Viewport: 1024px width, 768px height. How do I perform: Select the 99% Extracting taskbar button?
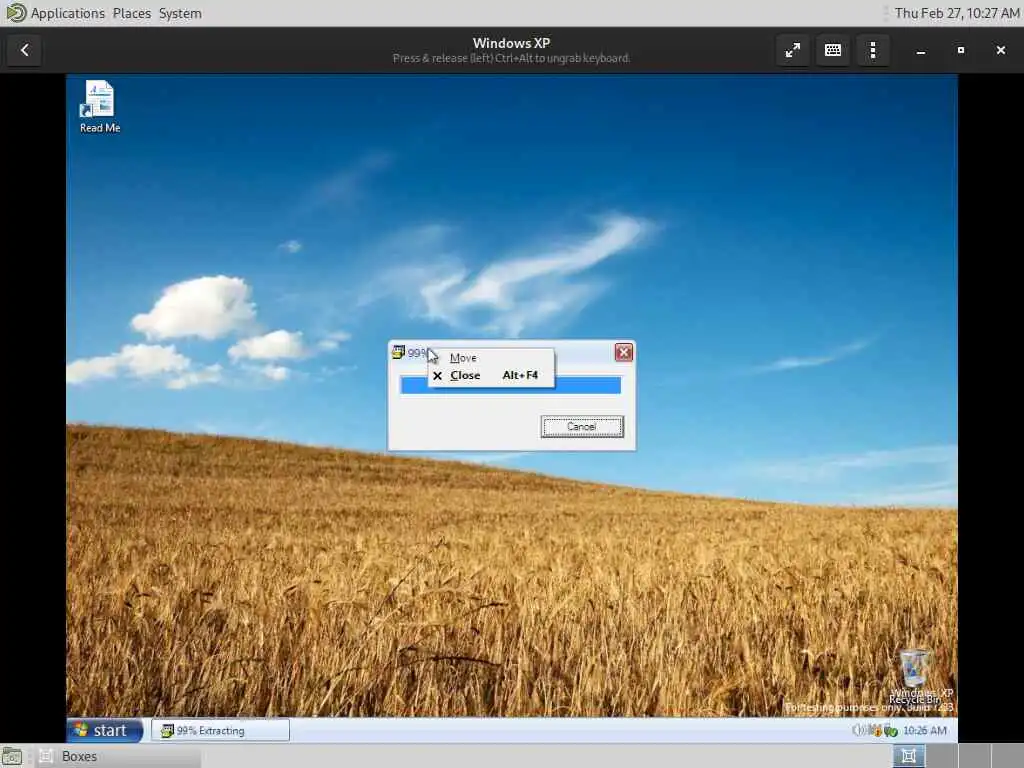coord(220,730)
